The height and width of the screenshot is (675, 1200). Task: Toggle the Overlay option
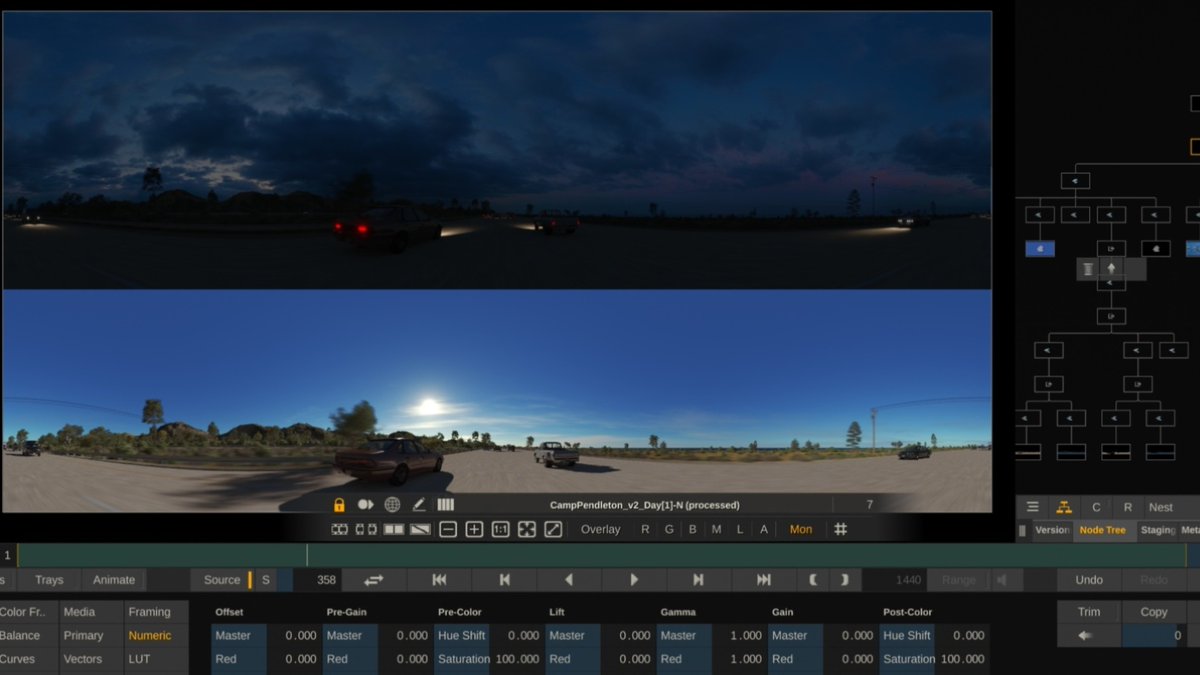tap(600, 529)
